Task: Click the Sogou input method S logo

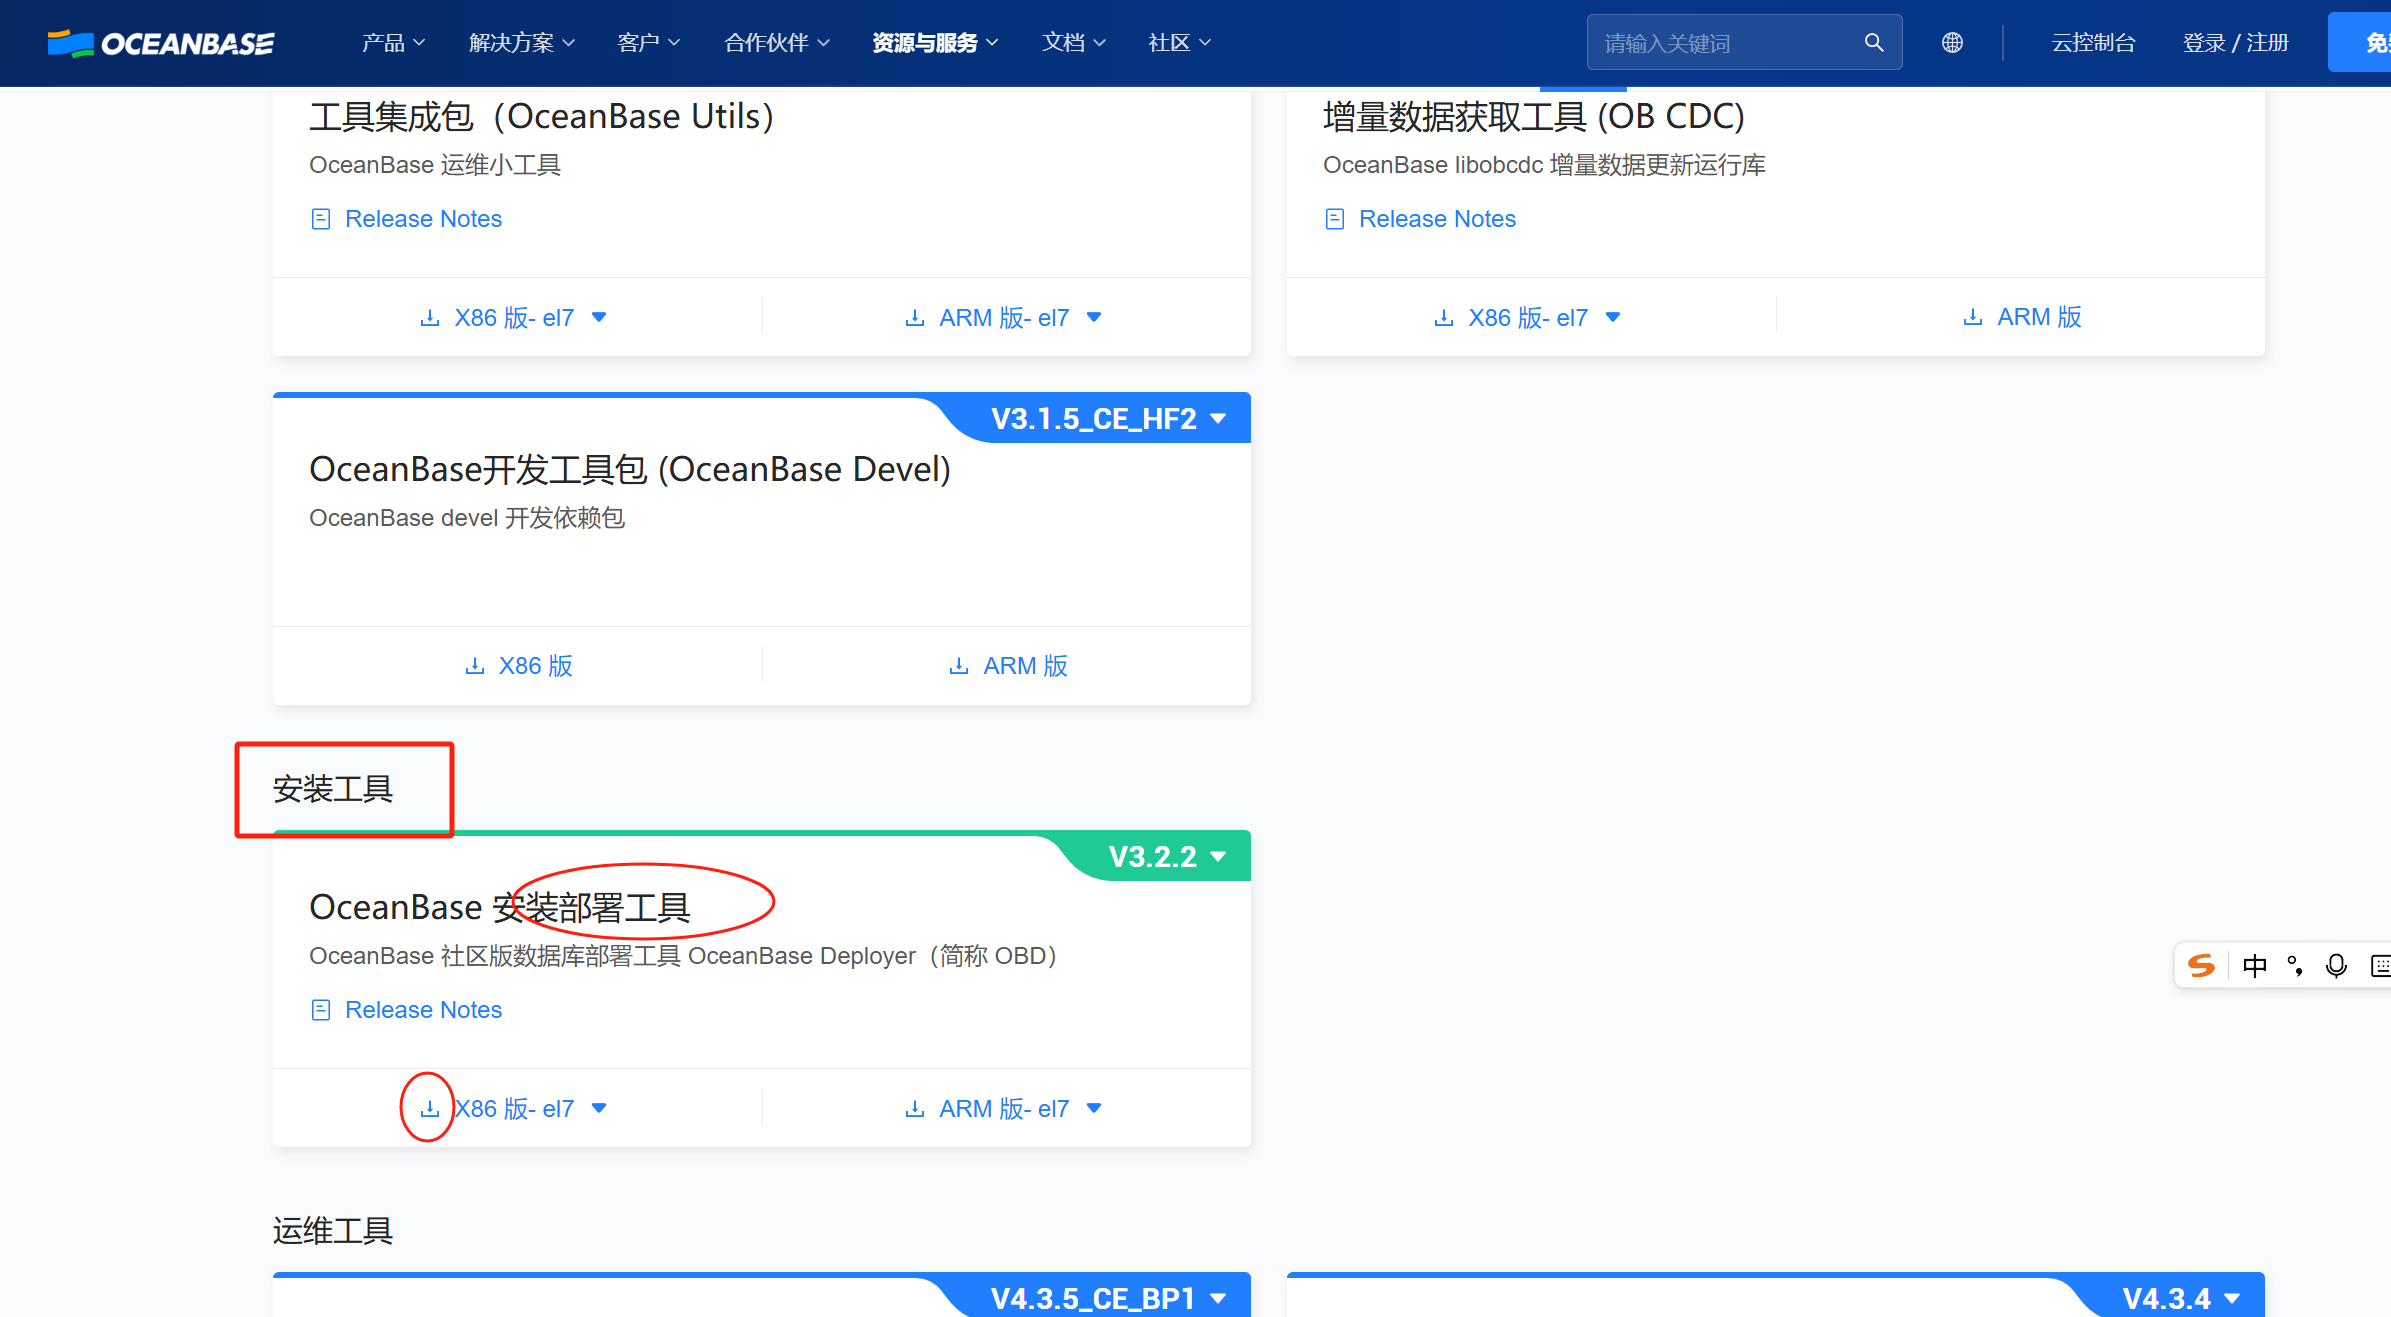Action: click(2202, 965)
